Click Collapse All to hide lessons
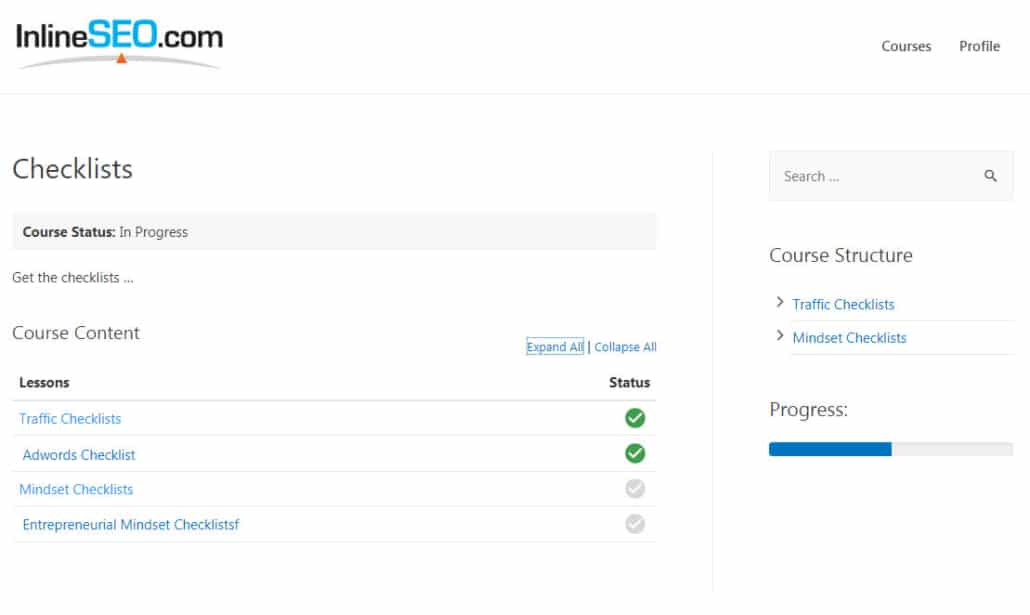The height and width of the screenshot is (615, 1030). pos(625,346)
